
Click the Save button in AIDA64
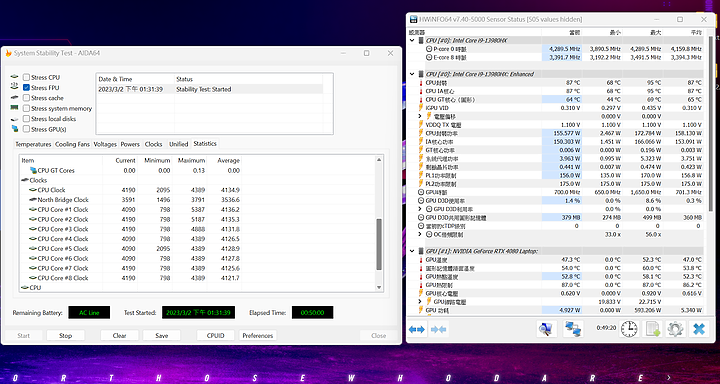pyautogui.click(x=162, y=336)
